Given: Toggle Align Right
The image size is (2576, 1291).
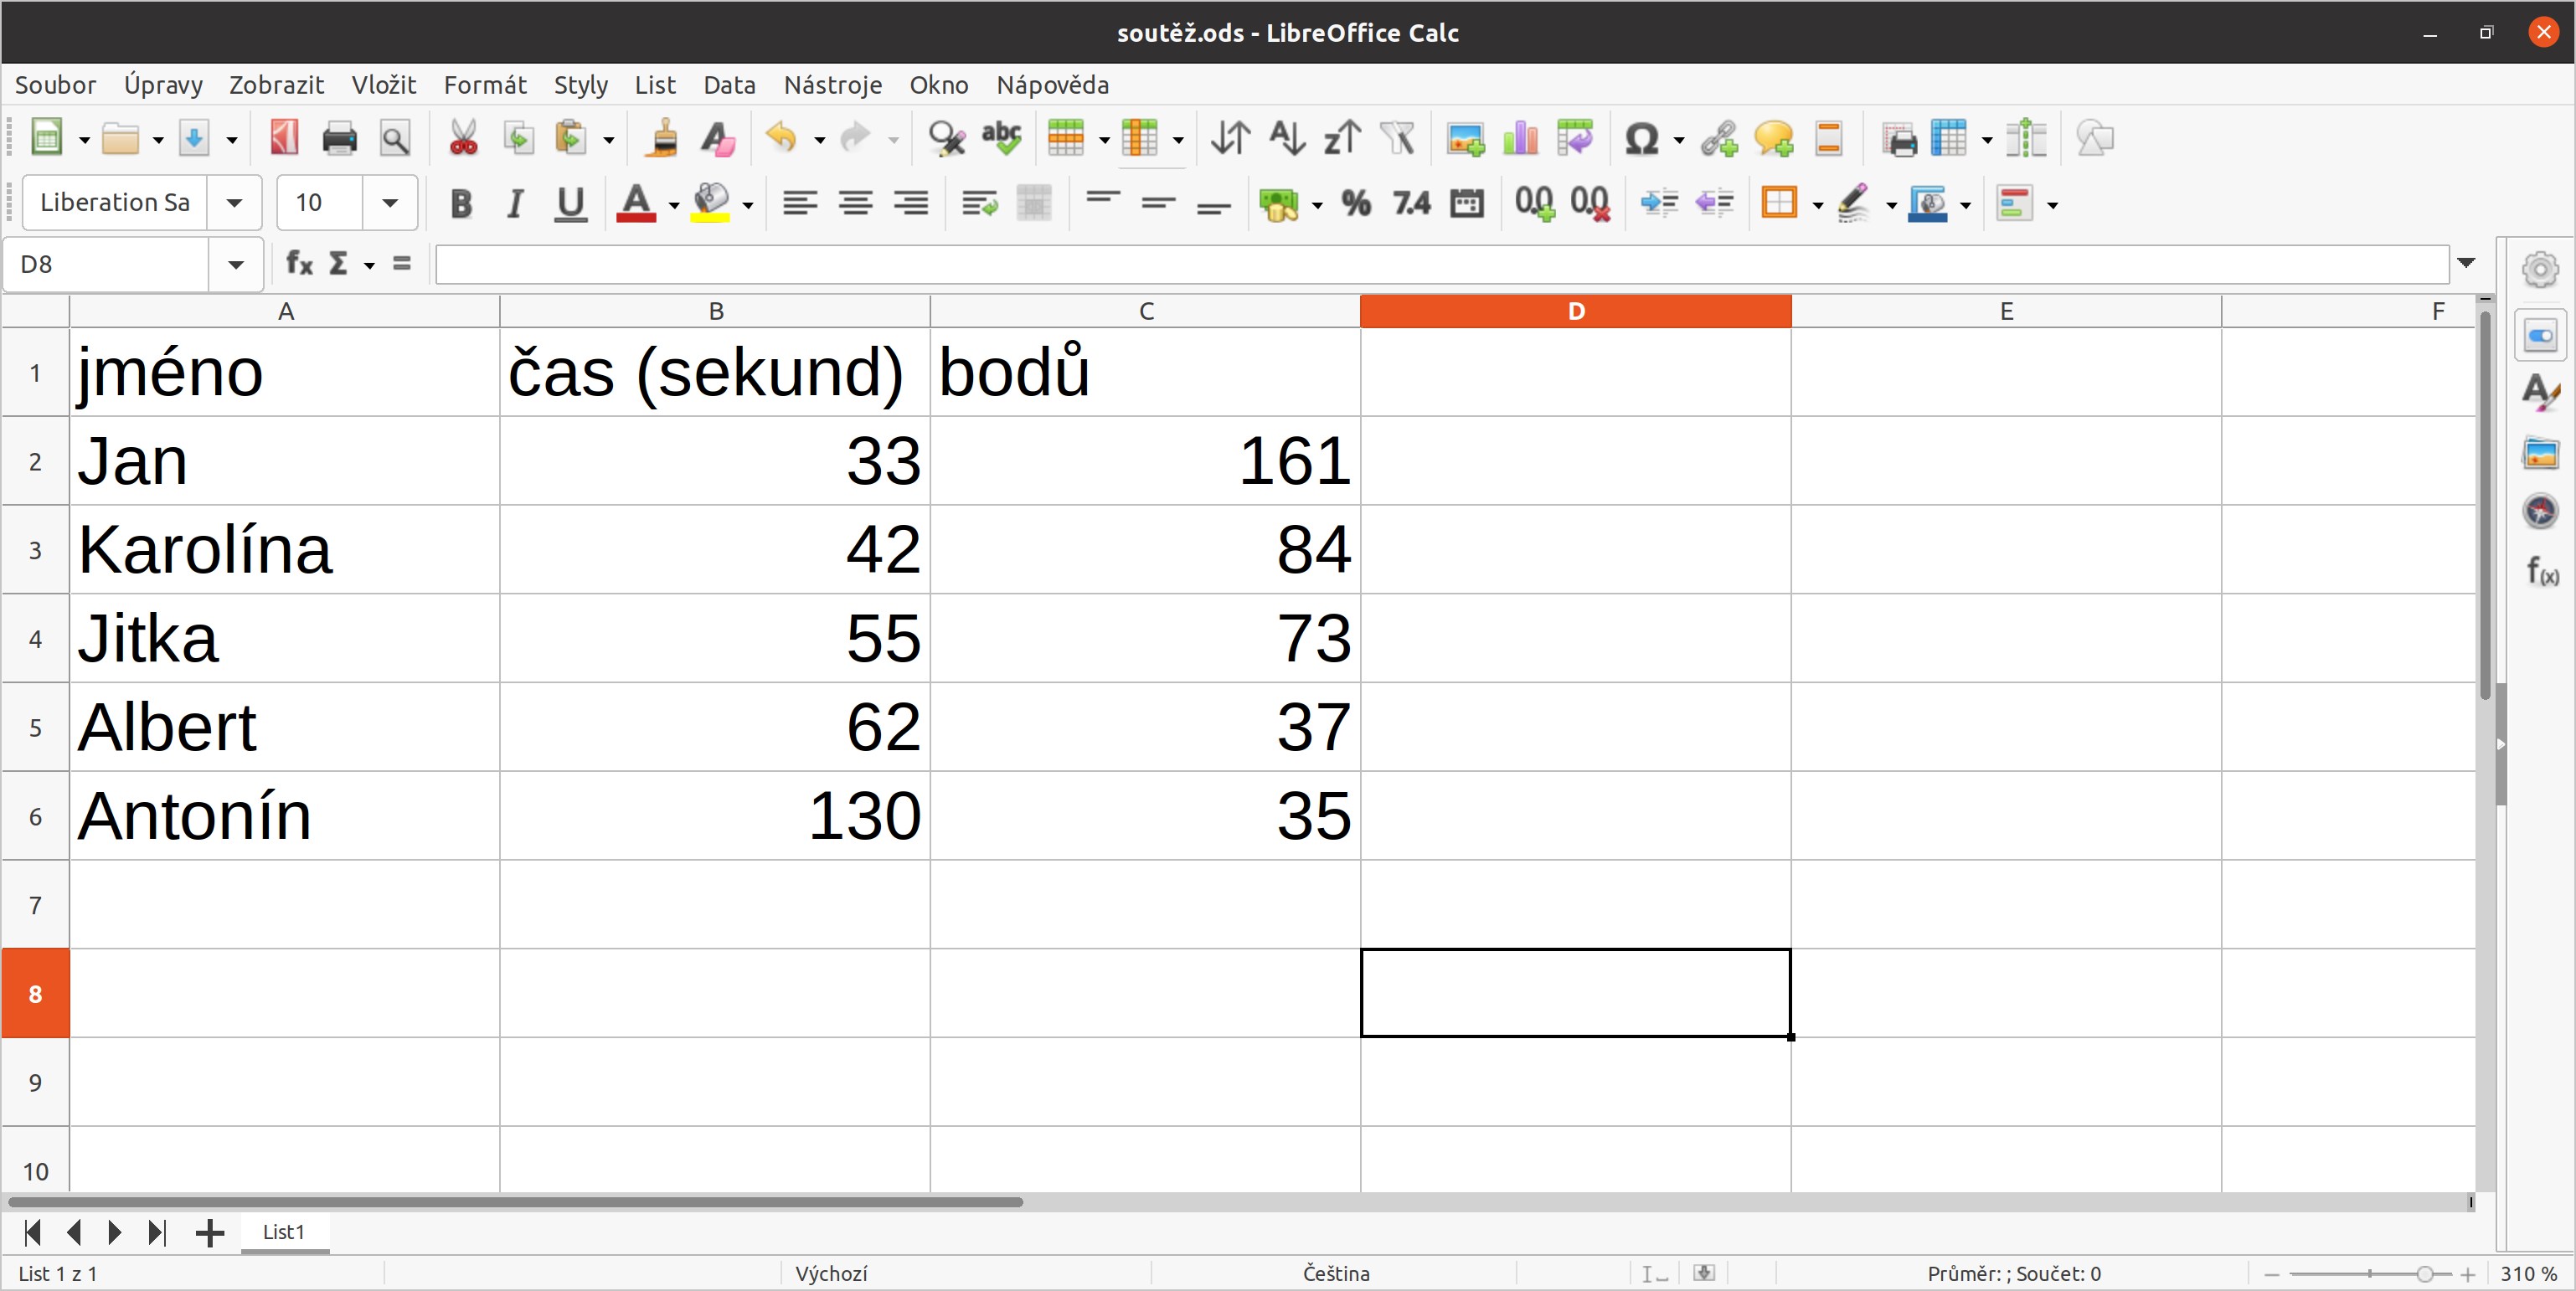Looking at the screenshot, I should tap(911, 204).
